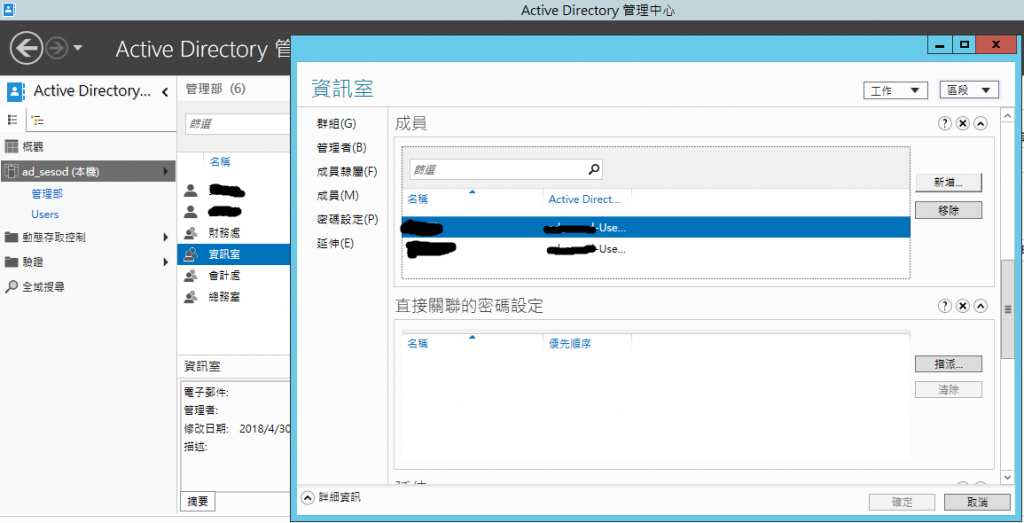Switch to tree view icon
This screenshot has height=523, width=1024.
(37, 120)
